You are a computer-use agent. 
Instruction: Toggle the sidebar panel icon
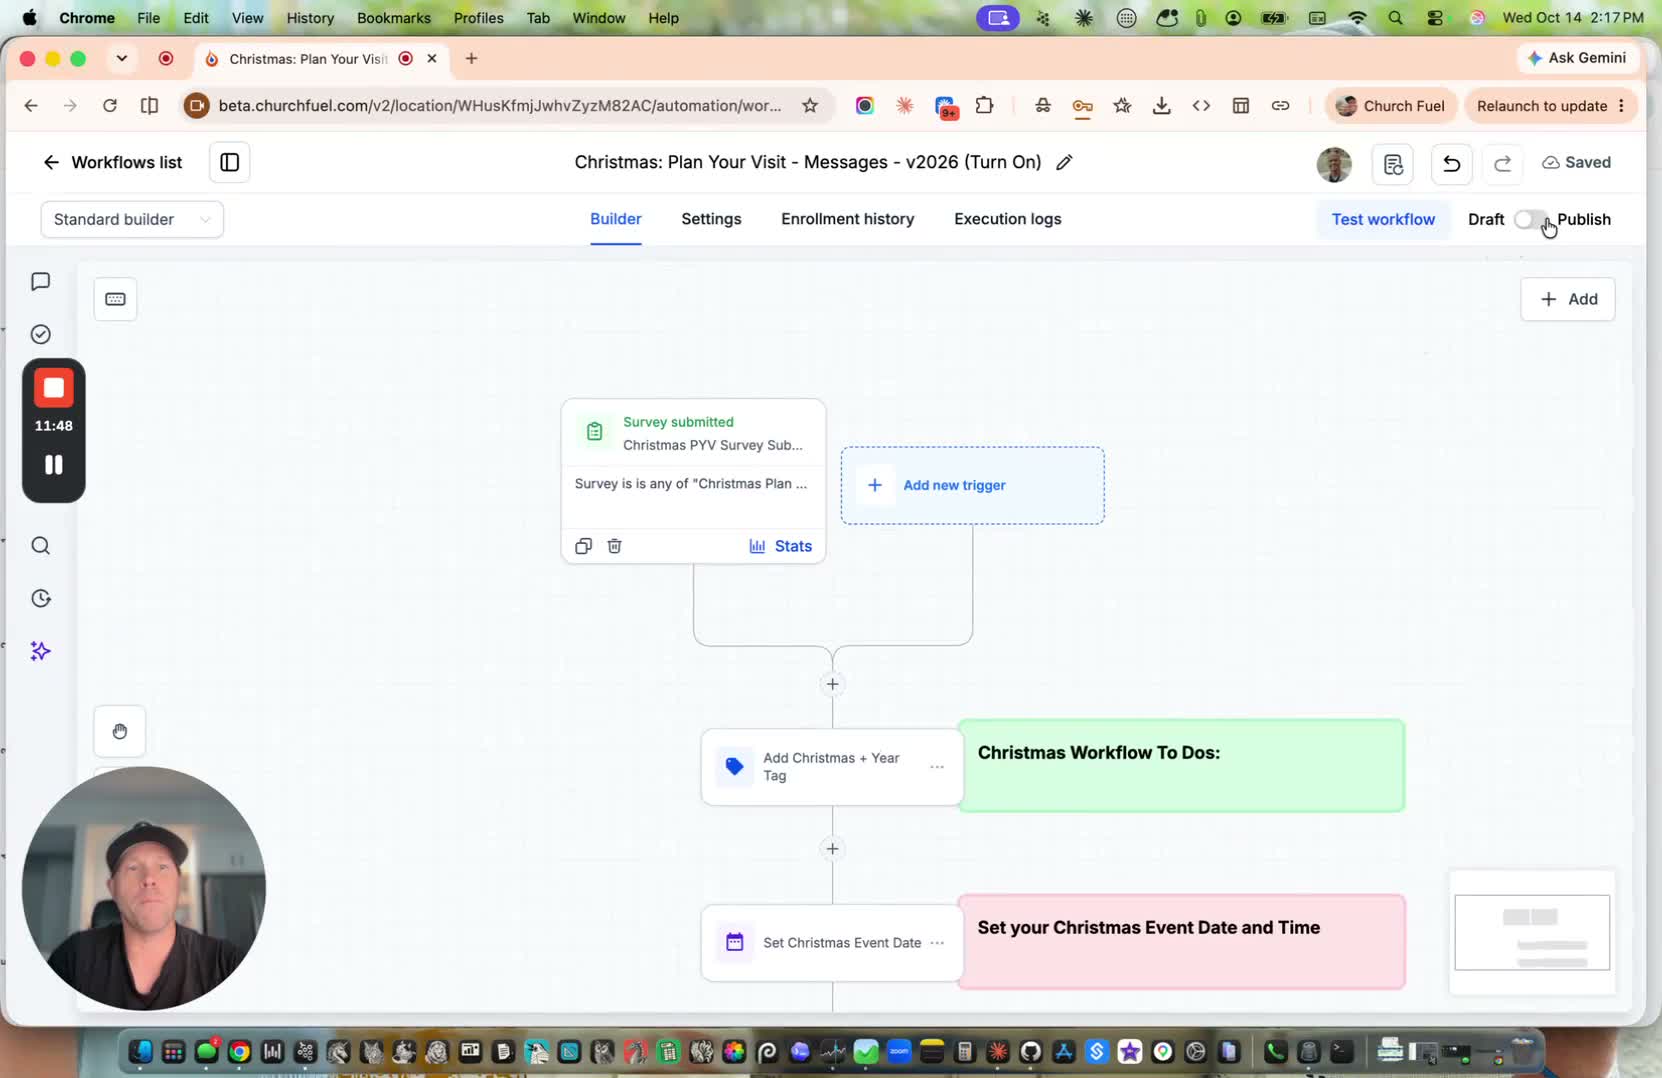click(x=229, y=162)
